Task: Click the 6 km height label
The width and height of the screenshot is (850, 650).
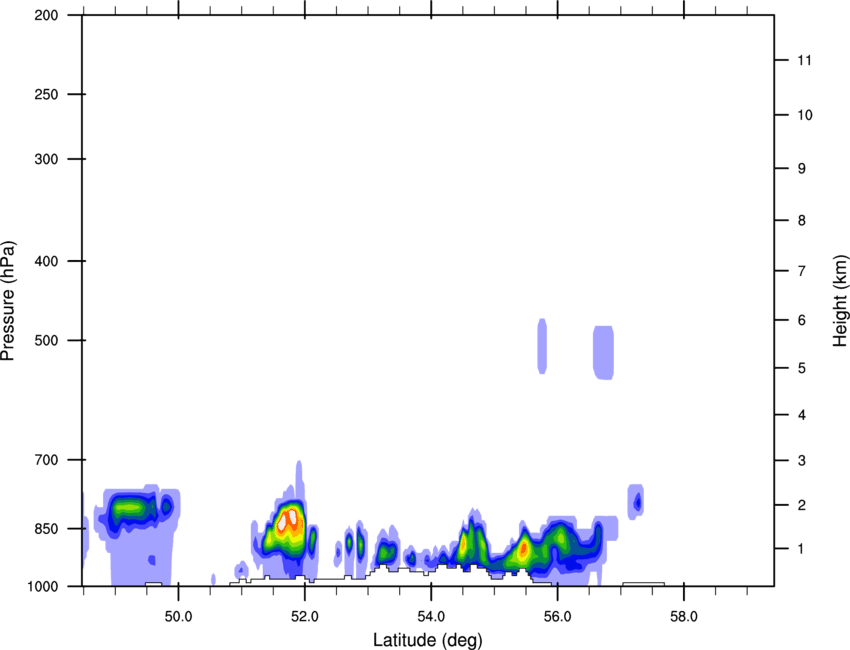Action: coord(802,320)
